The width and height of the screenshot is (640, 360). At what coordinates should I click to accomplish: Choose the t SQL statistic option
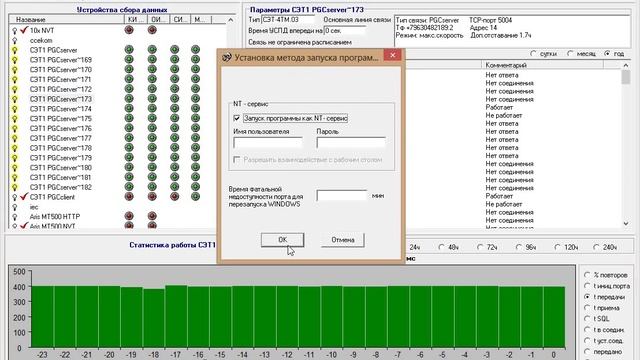coord(587,318)
